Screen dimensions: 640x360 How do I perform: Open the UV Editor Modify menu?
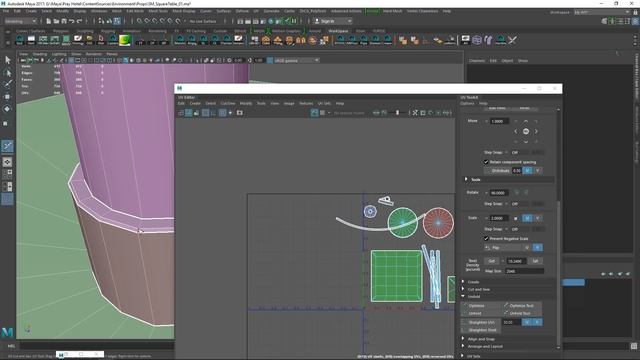coord(246,103)
